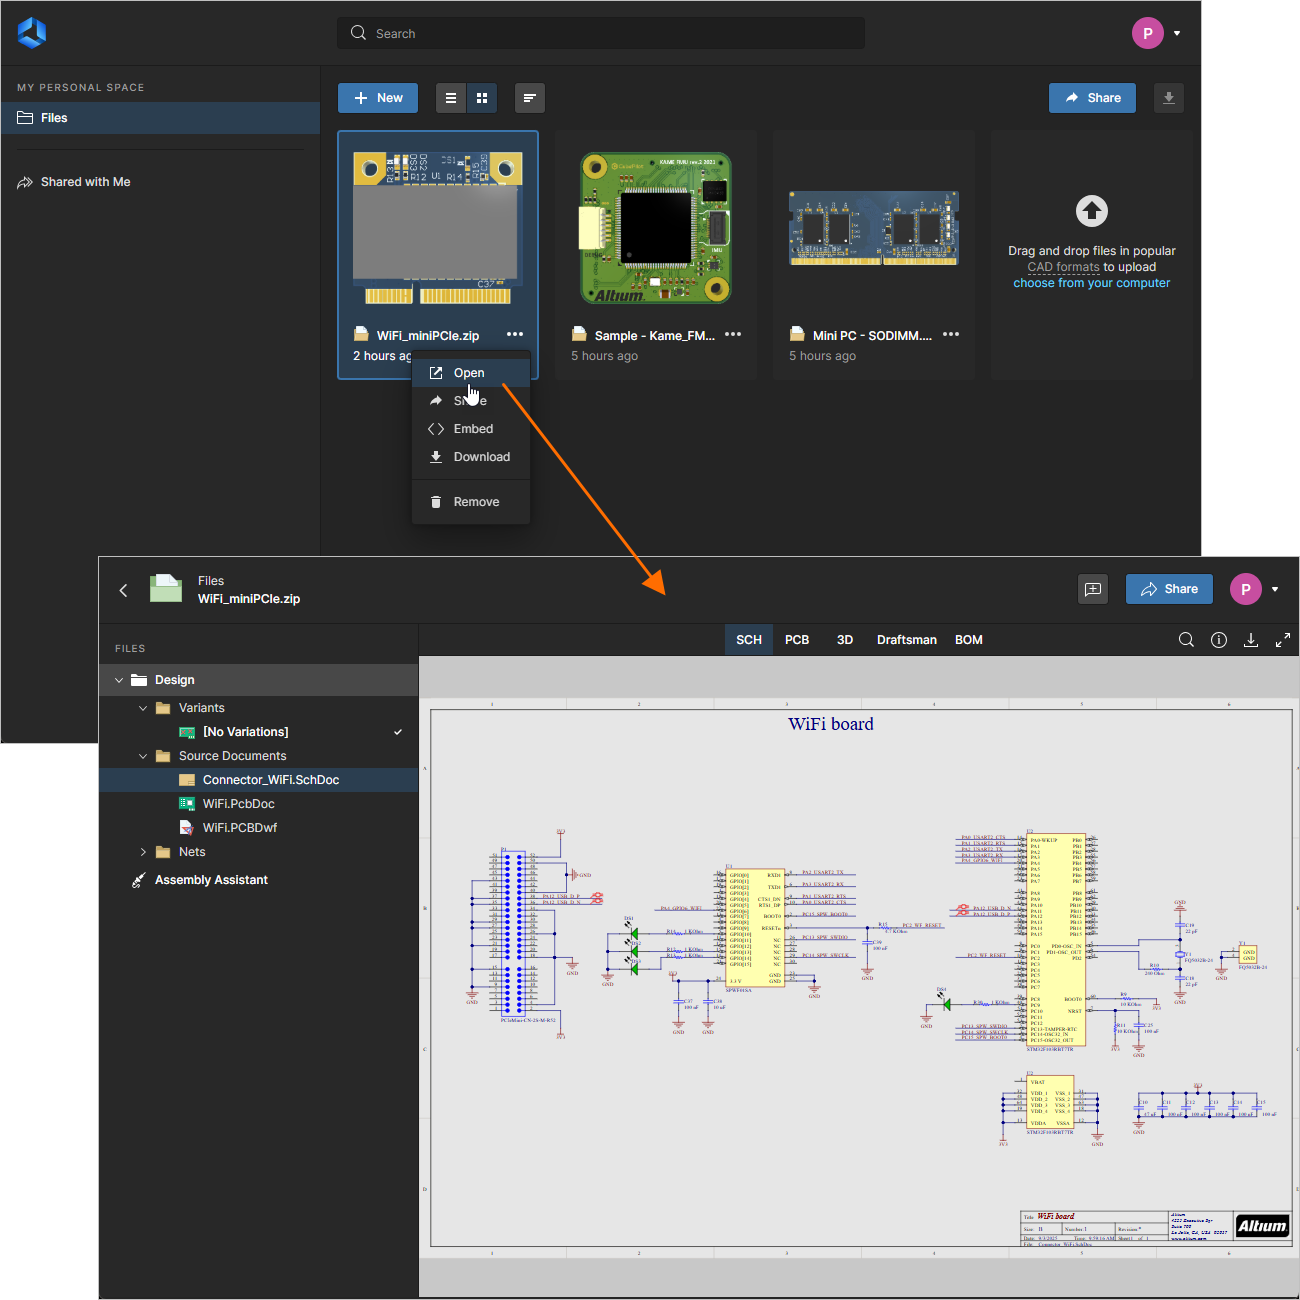
Task: Click the download icon in viewer toolbar
Action: tap(1251, 640)
